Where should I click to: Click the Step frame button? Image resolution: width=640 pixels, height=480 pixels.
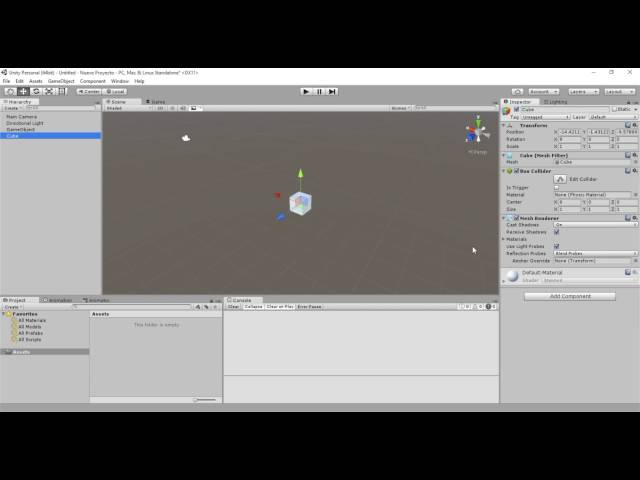click(332, 91)
